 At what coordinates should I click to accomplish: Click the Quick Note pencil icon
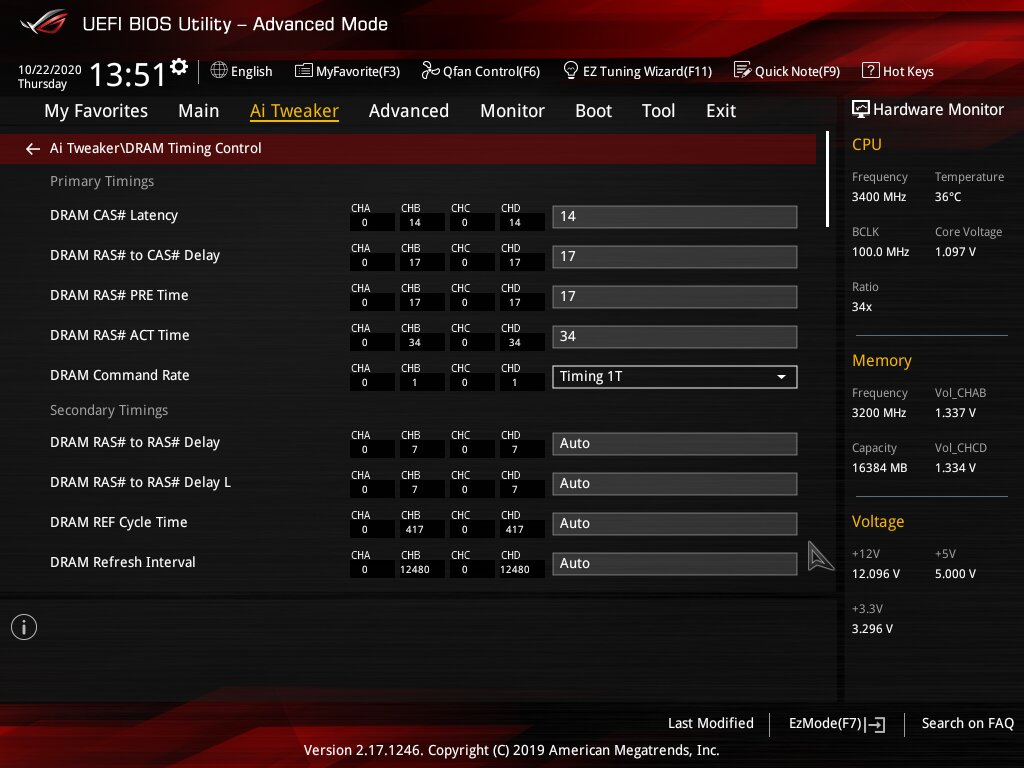point(742,70)
